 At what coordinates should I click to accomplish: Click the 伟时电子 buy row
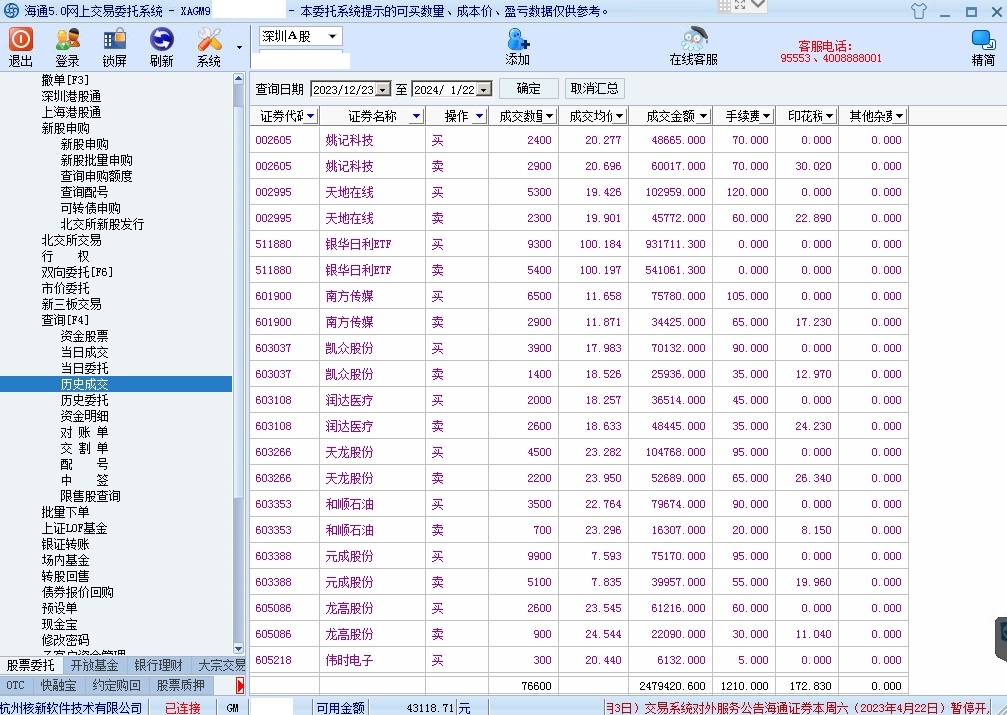(x=579, y=660)
